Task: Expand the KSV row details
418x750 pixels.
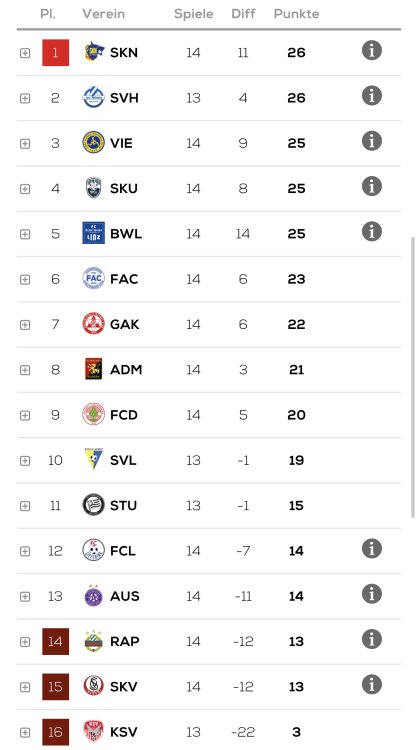Action: click(25, 732)
